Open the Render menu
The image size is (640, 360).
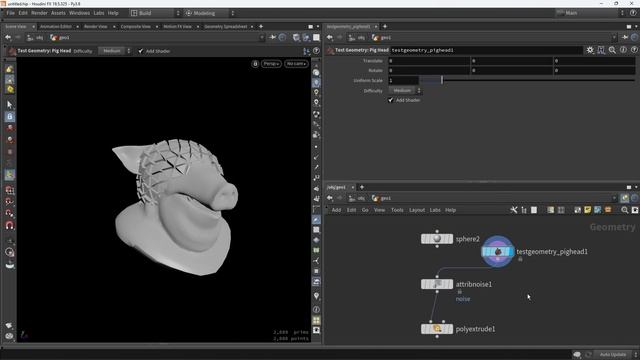point(39,13)
